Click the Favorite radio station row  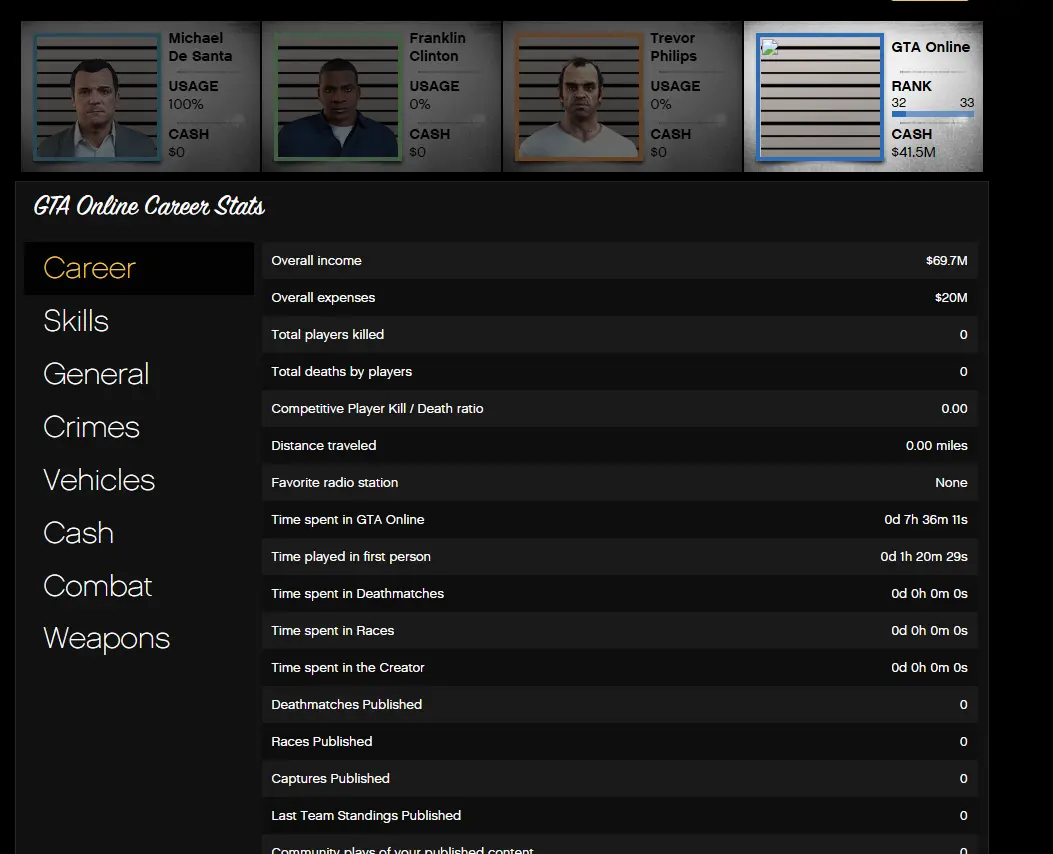[x=619, y=483]
